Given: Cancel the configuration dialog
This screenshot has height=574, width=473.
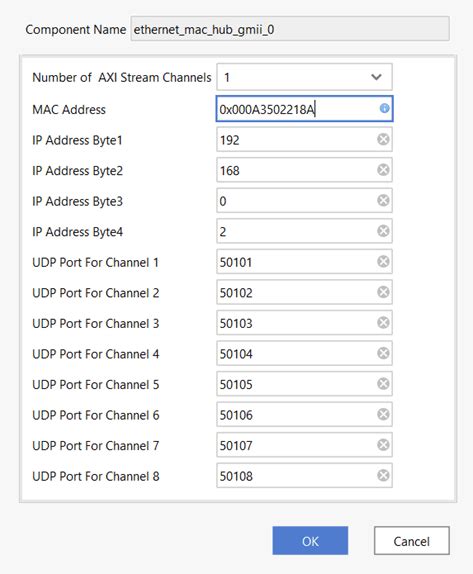Looking at the screenshot, I should 411,541.
